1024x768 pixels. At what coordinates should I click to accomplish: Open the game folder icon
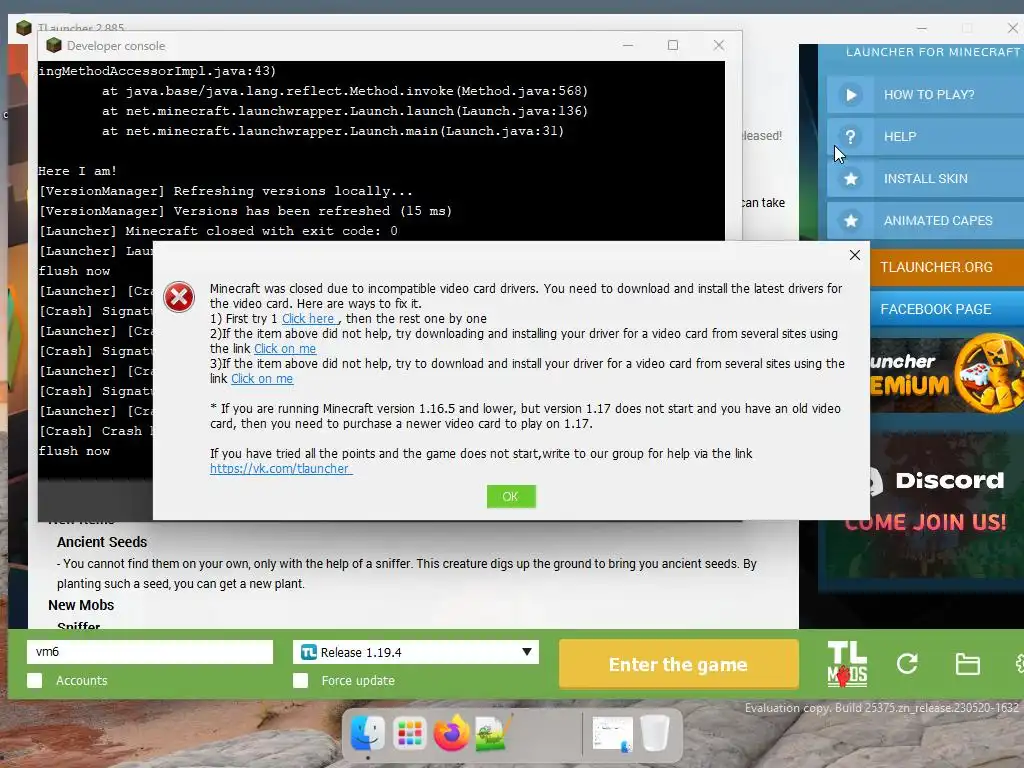[967, 664]
